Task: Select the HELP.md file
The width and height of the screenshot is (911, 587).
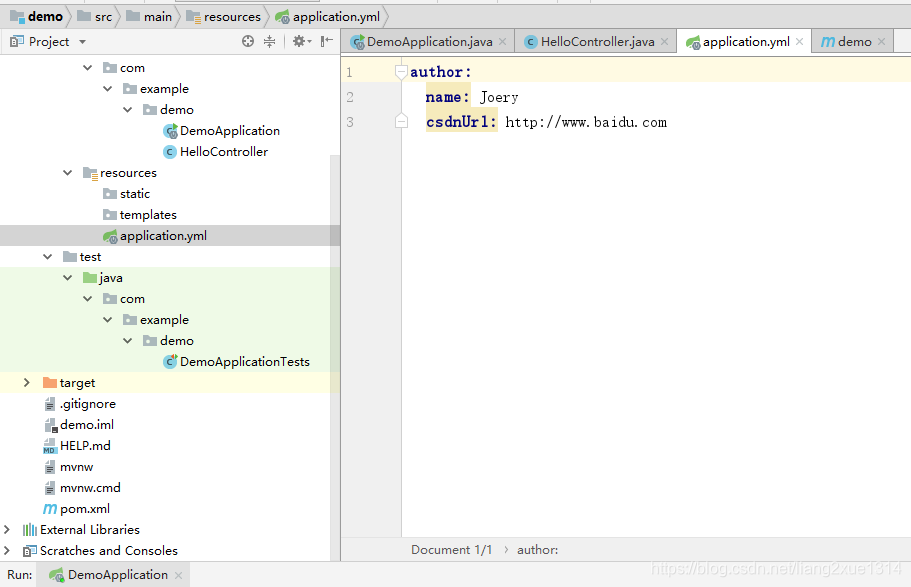Action: 85,446
